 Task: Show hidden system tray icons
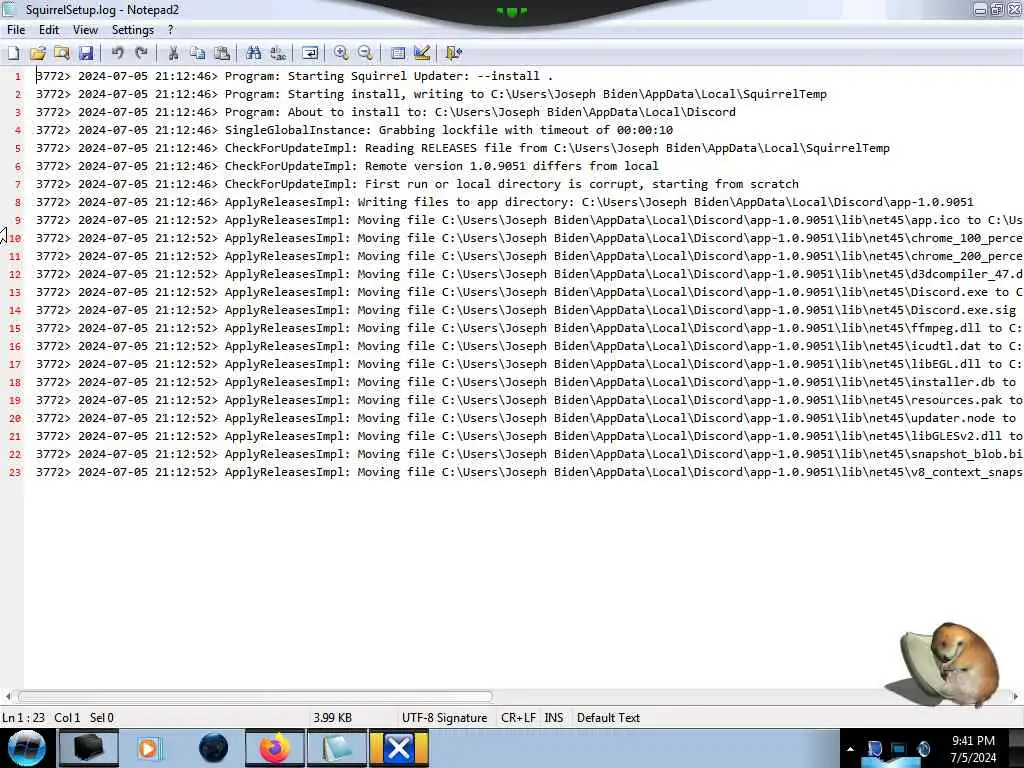pyautogui.click(x=850, y=749)
